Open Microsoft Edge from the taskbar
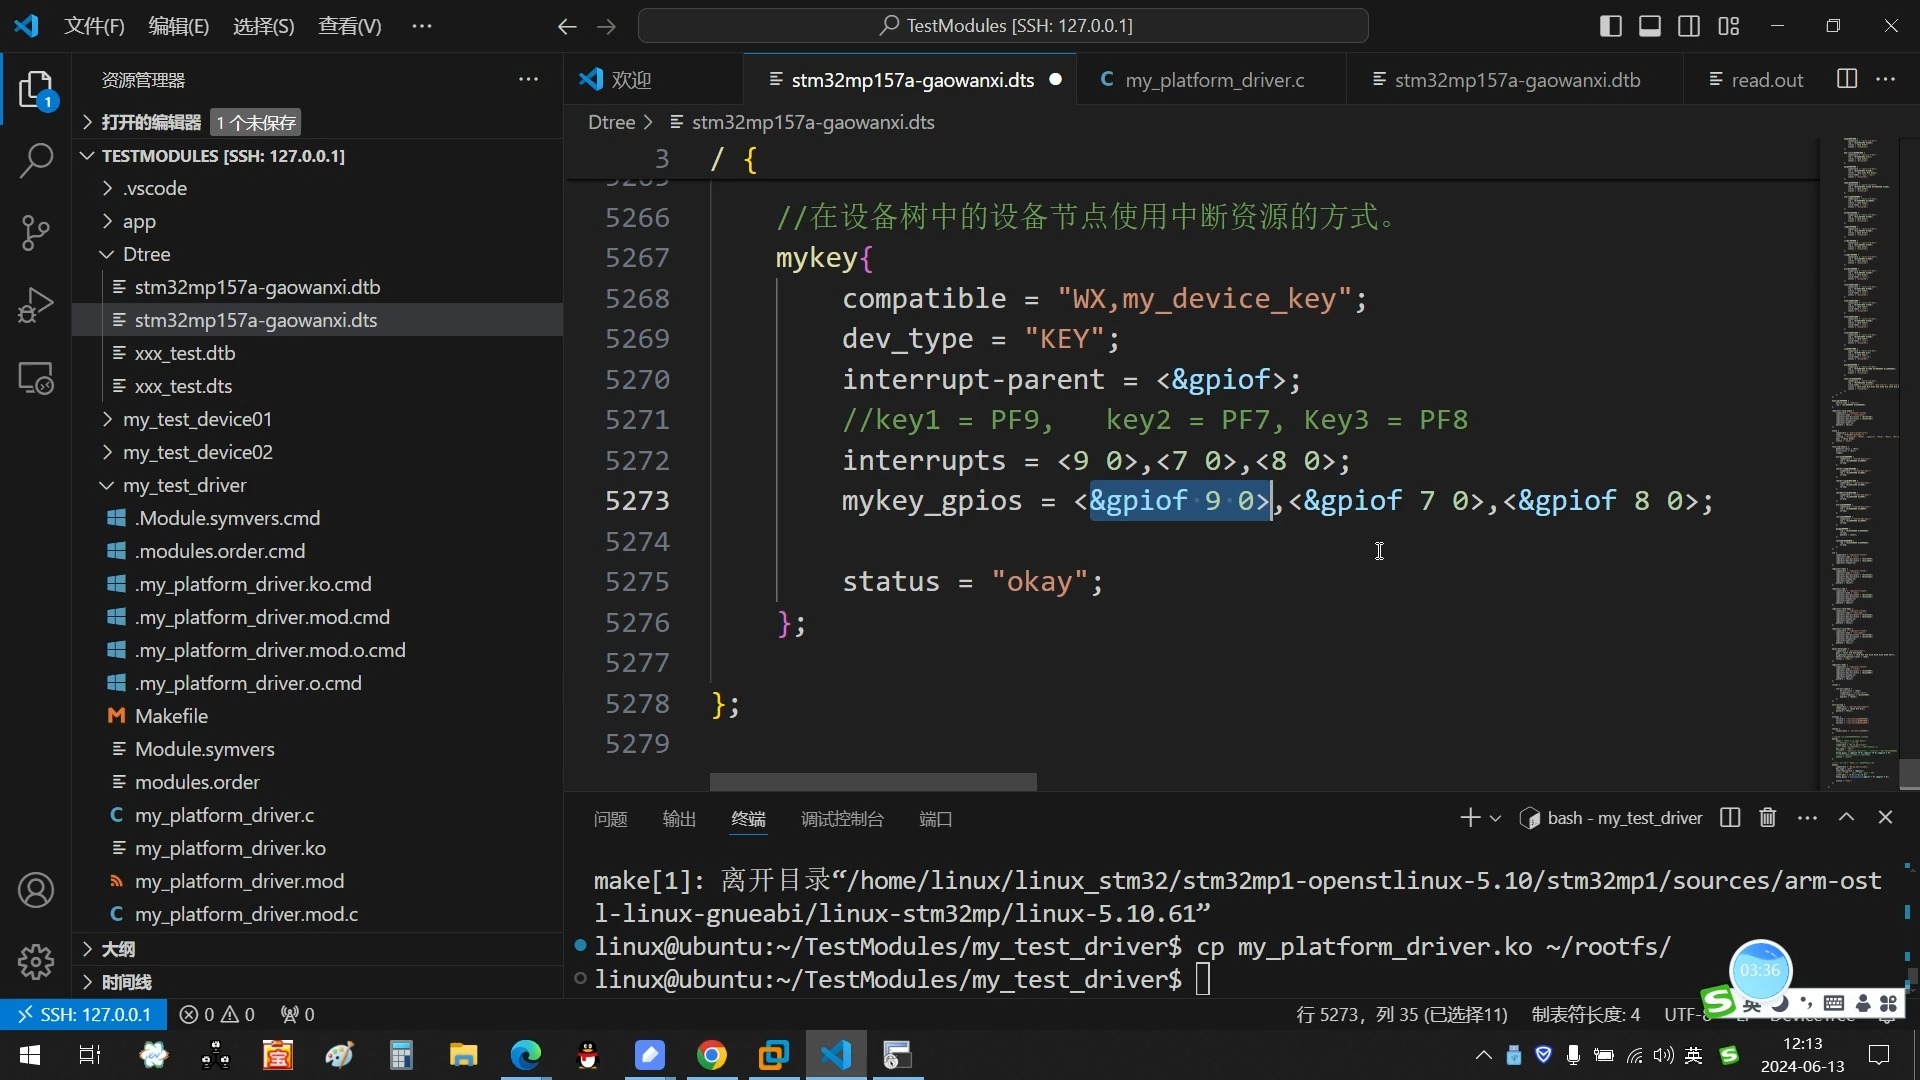Image resolution: width=1920 pixels, height=1080 pixels. [x=526, y=1055]
